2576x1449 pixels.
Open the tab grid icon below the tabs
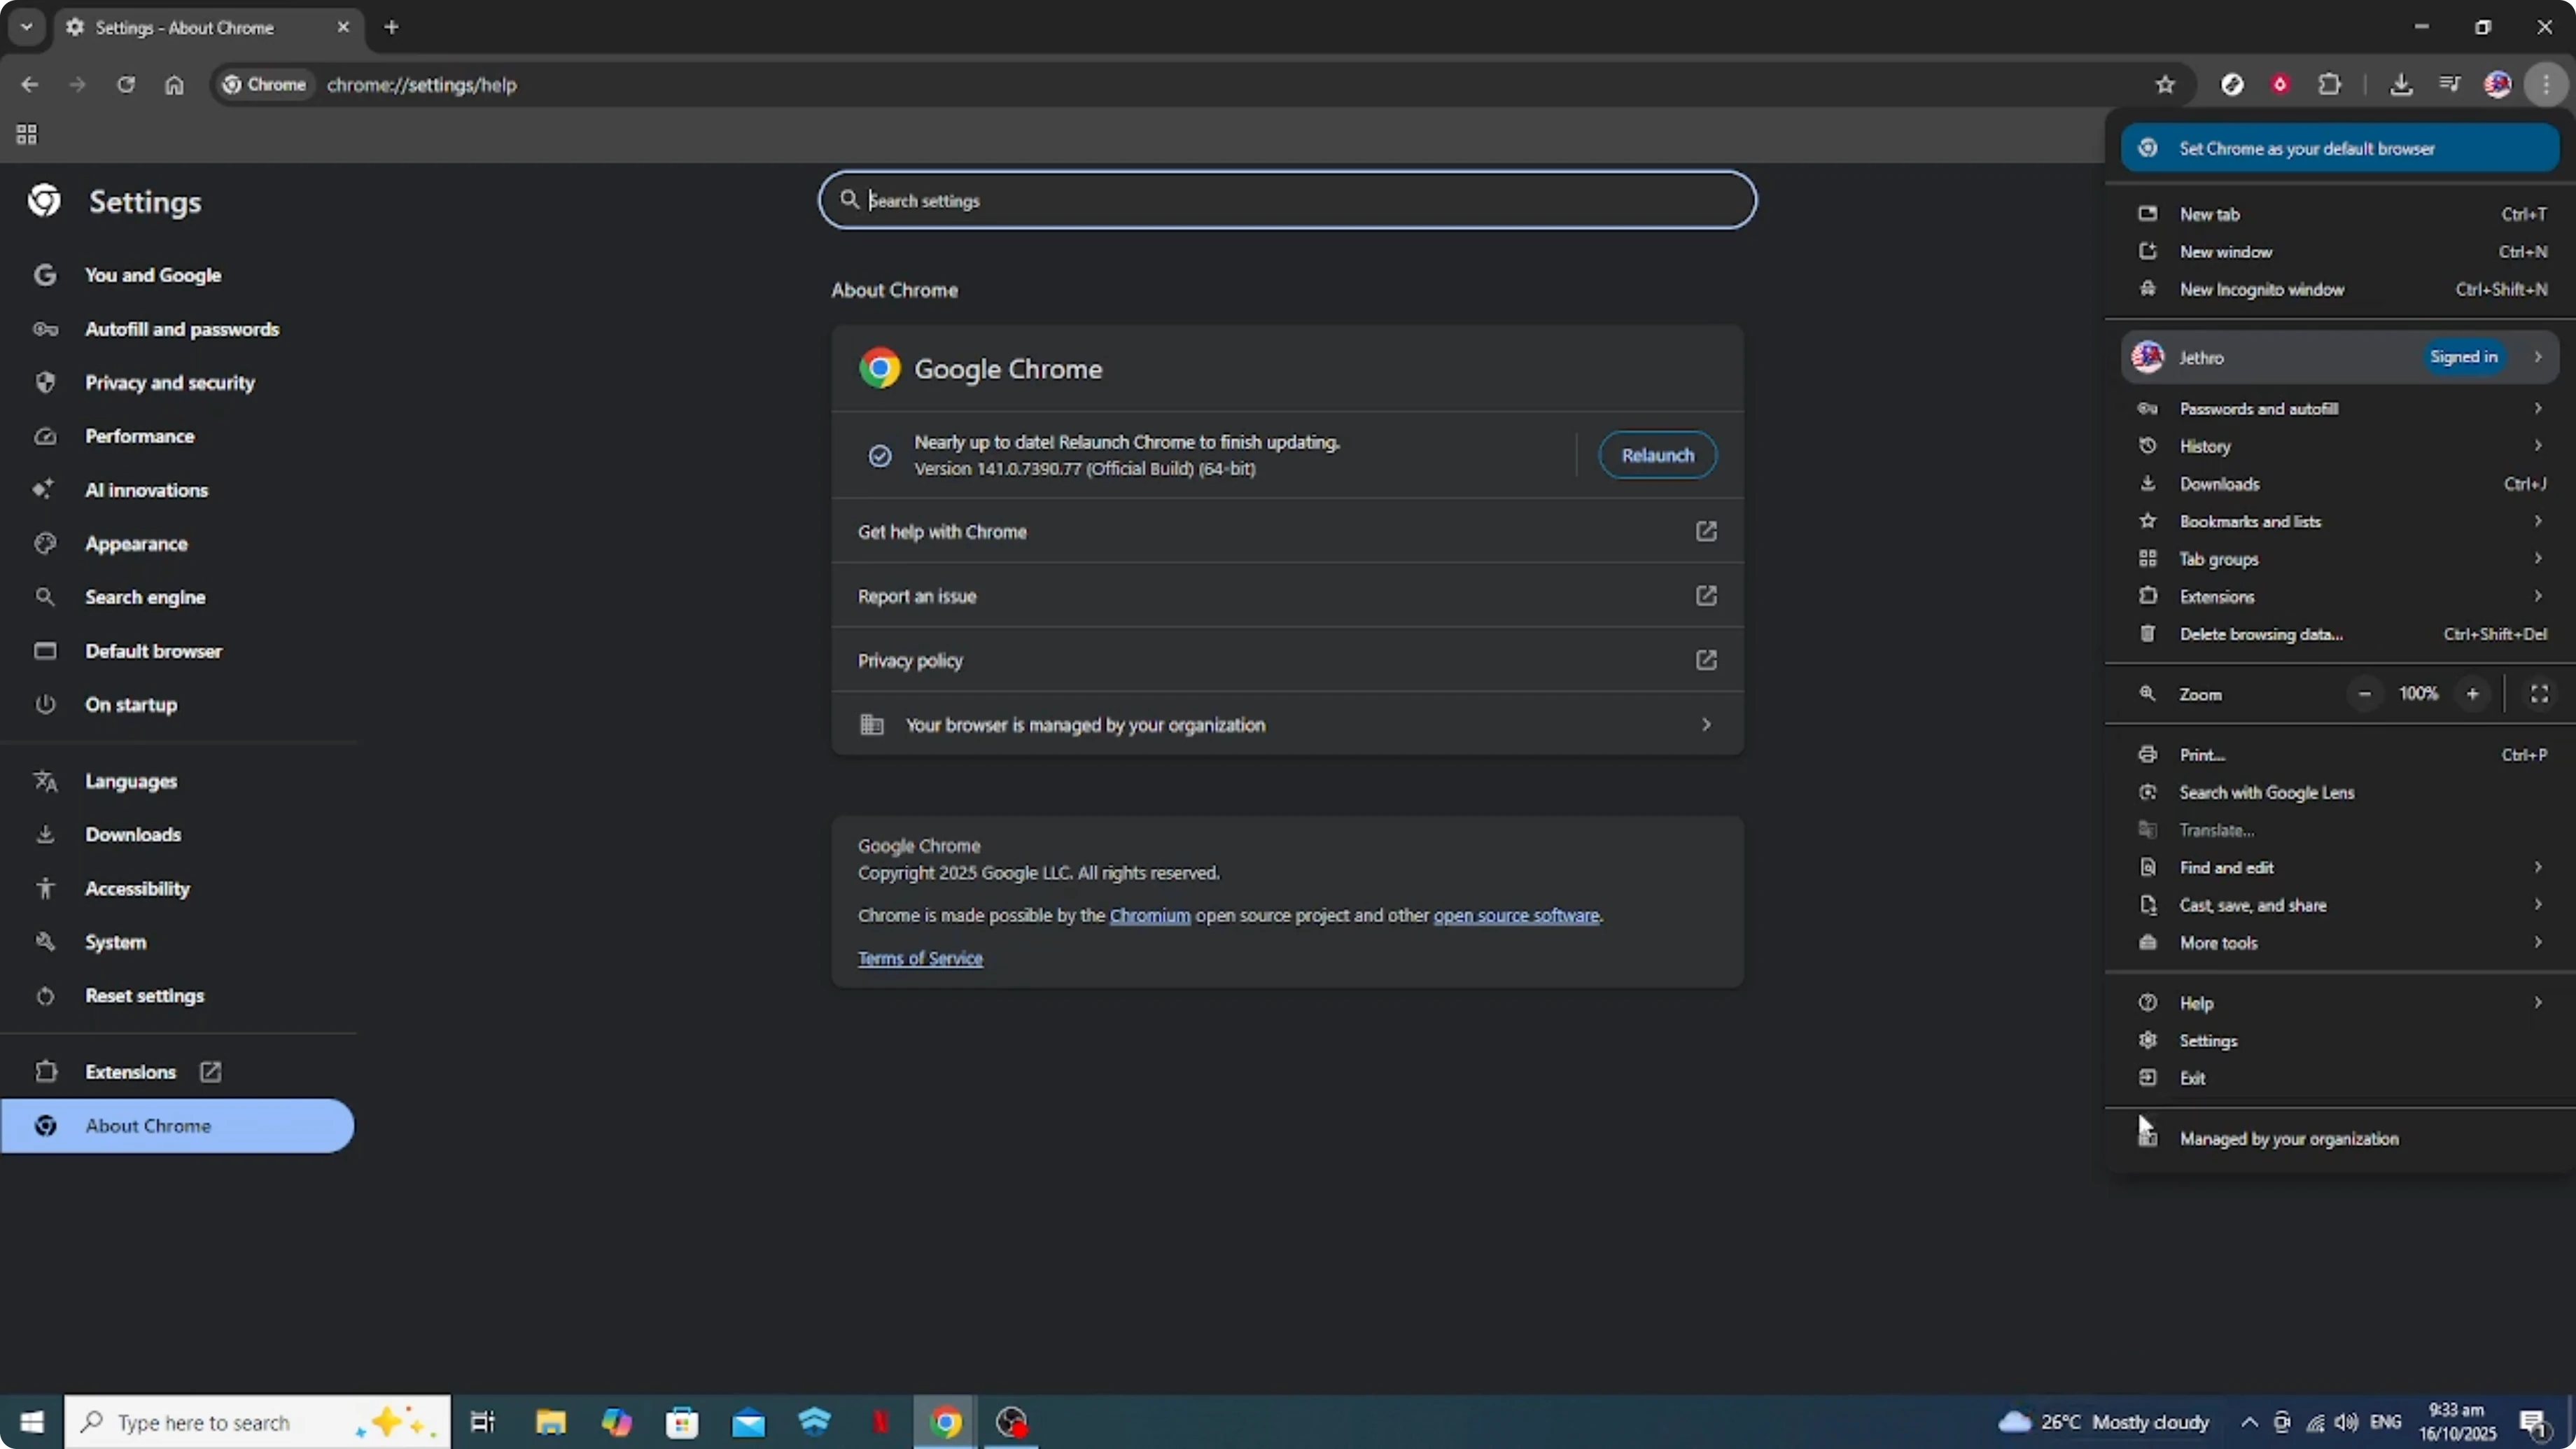26,134
